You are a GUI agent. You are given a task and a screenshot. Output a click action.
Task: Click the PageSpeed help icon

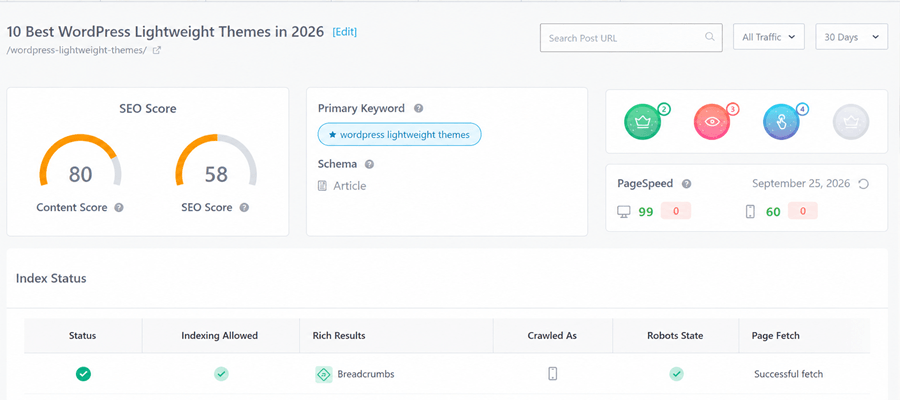pos(686,184)
